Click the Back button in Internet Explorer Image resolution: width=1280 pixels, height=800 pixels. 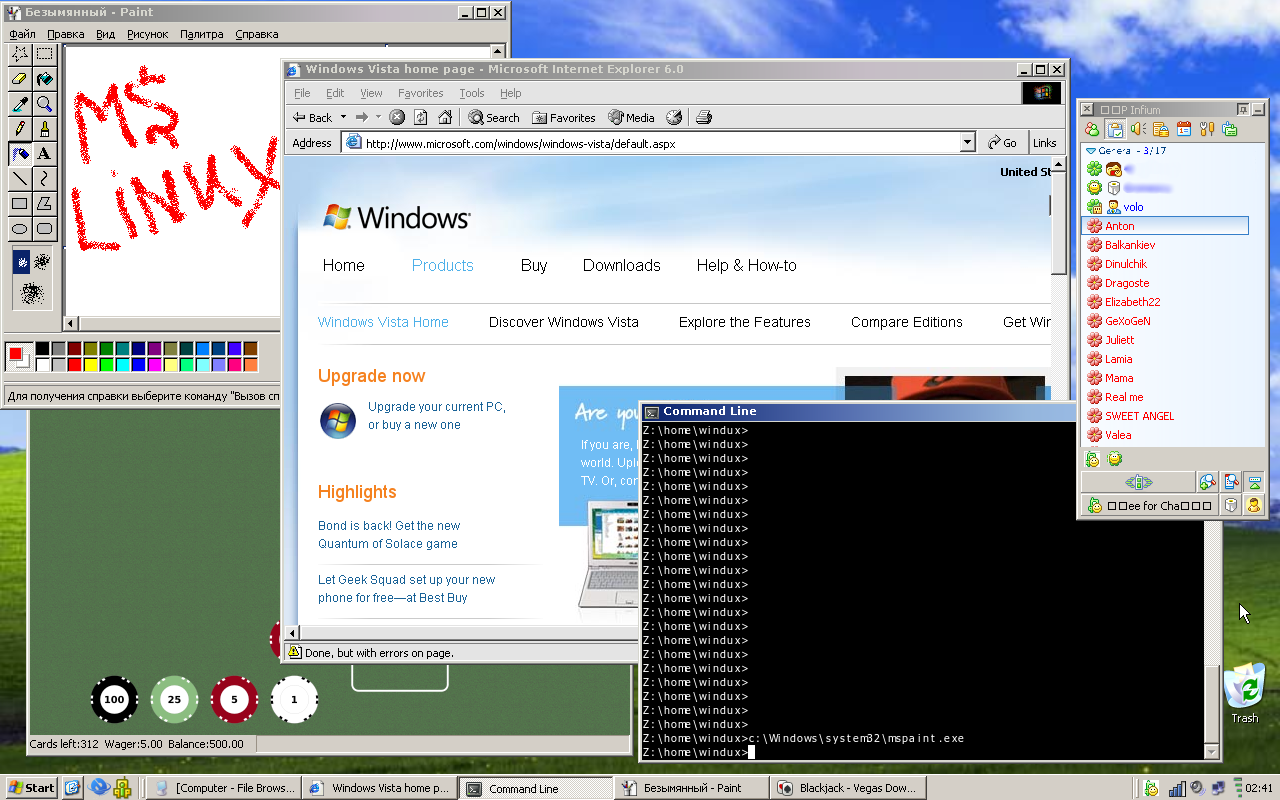click(x=313, y=117)
